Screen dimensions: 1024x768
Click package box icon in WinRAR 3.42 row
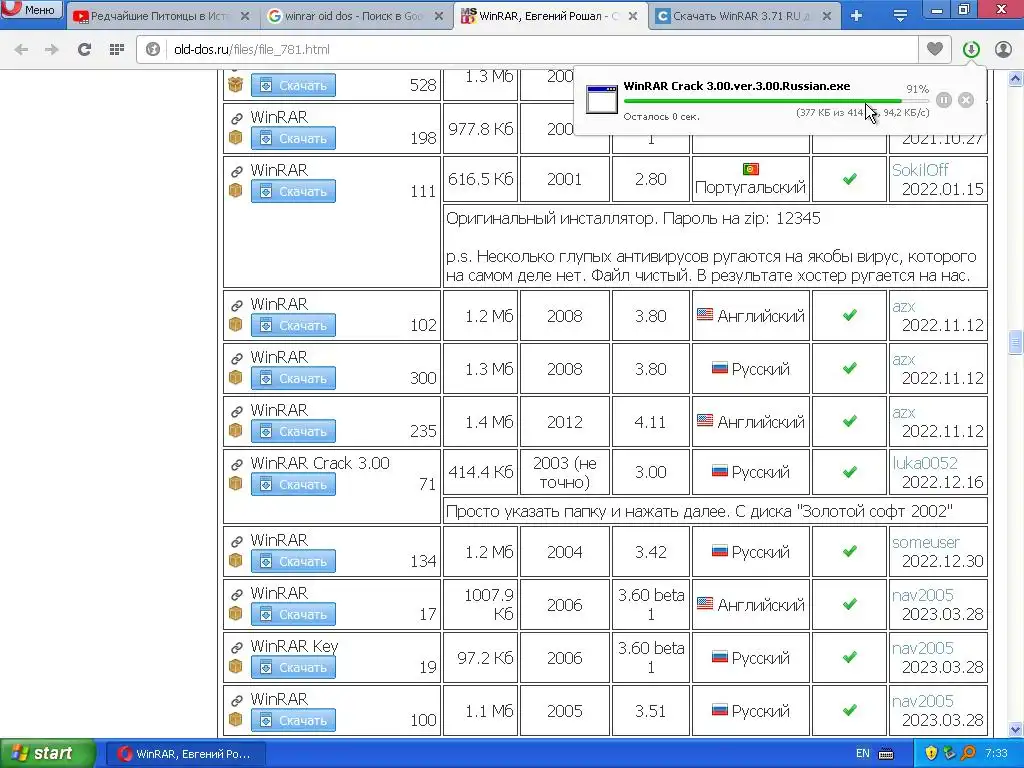point(236,560)
